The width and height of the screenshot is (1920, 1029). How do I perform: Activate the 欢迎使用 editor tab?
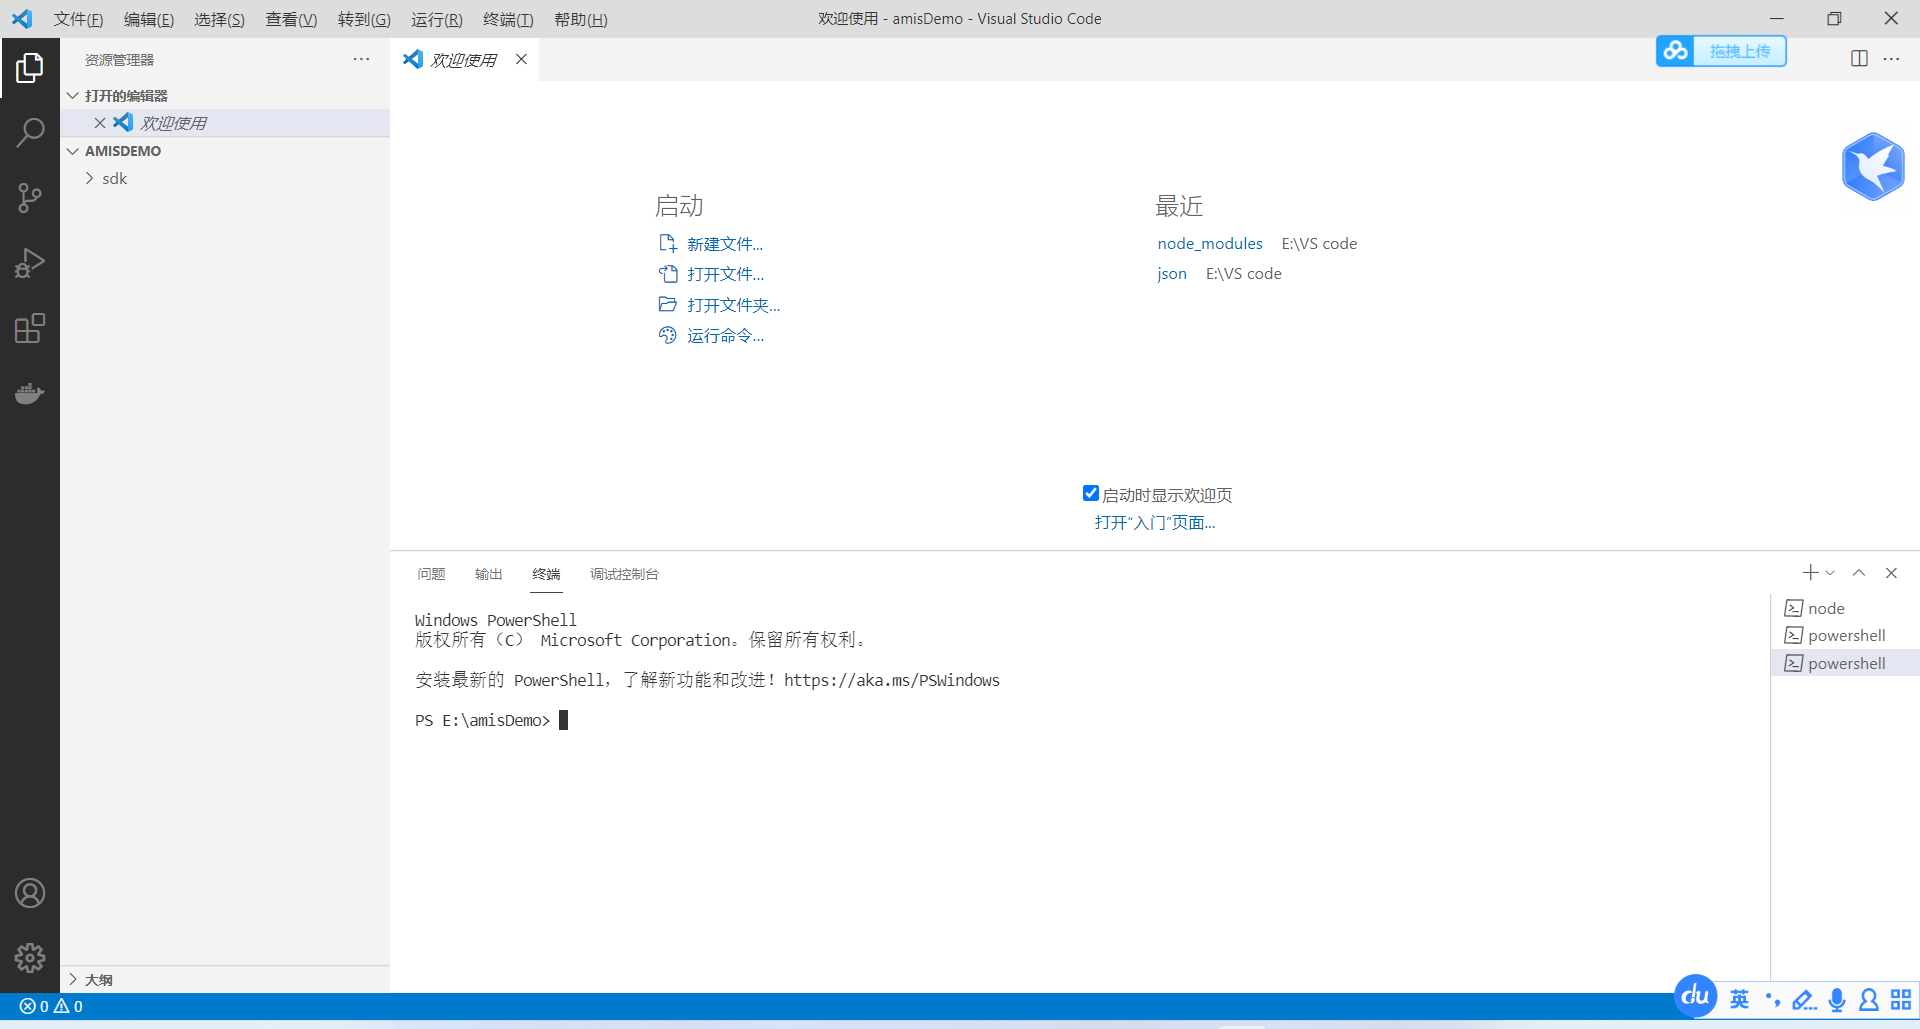(x=465, y=60)
